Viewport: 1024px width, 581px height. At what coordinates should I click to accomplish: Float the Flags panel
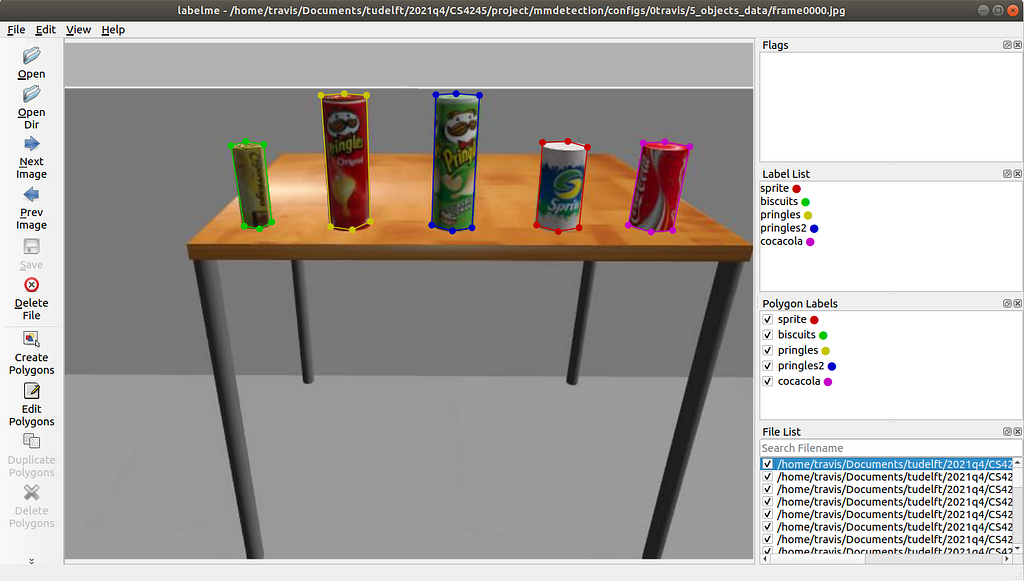1007,45
